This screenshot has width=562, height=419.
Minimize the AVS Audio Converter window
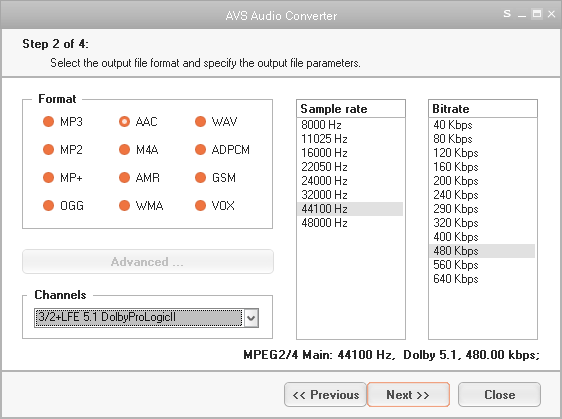521,15
